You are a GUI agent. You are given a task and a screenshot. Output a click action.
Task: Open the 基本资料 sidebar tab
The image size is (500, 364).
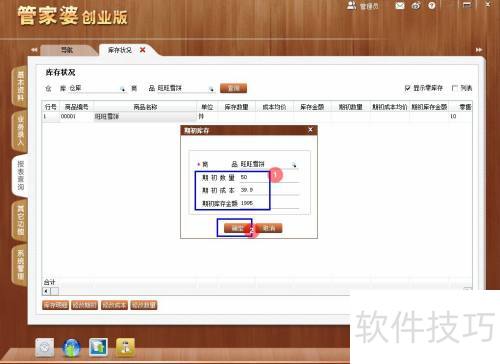coord(20,86)
